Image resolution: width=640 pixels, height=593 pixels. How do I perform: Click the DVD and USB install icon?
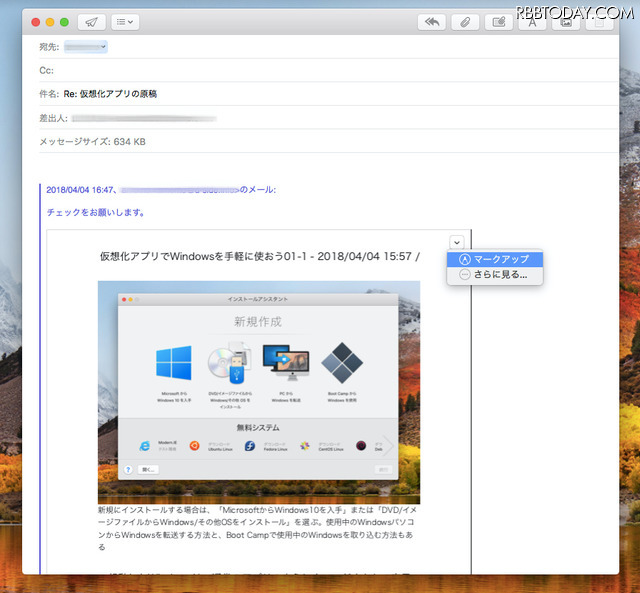[230, 363]
